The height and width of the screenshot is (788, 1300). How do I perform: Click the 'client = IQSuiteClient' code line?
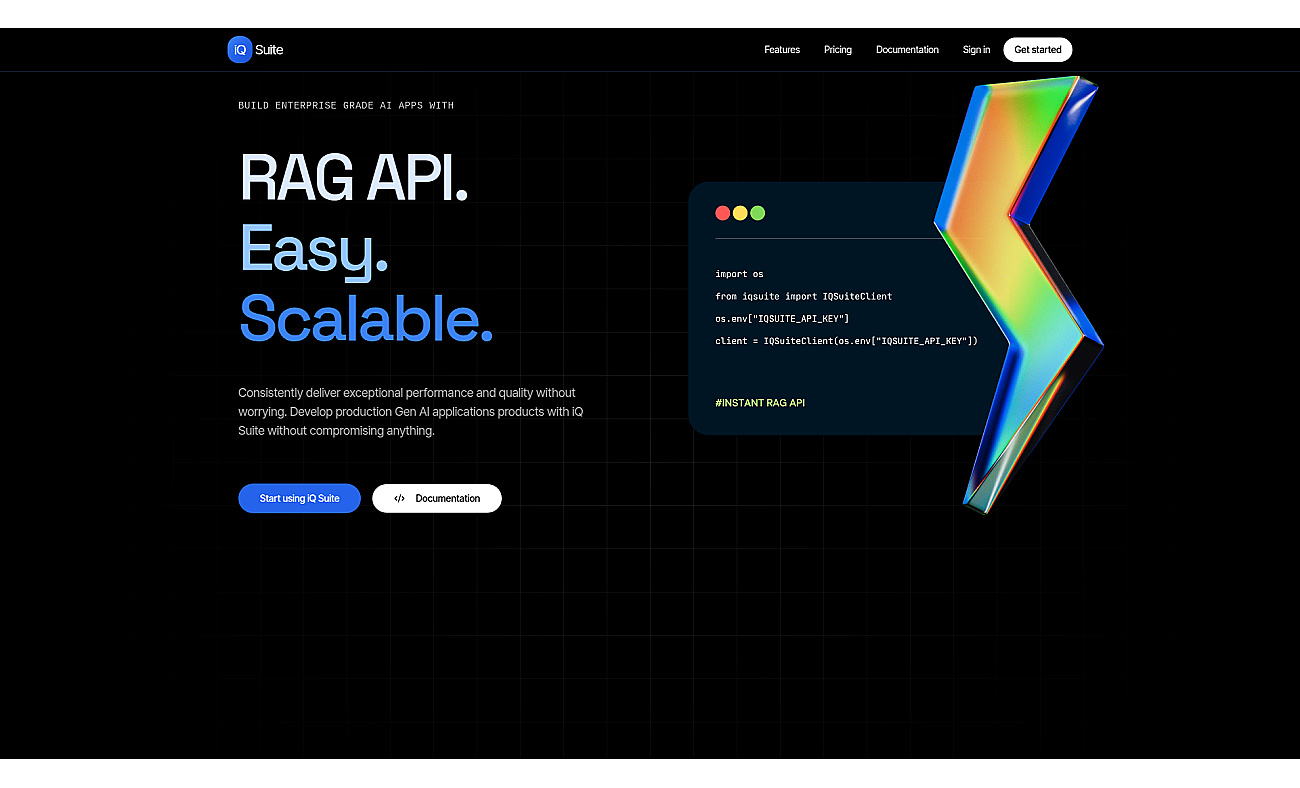846,341
